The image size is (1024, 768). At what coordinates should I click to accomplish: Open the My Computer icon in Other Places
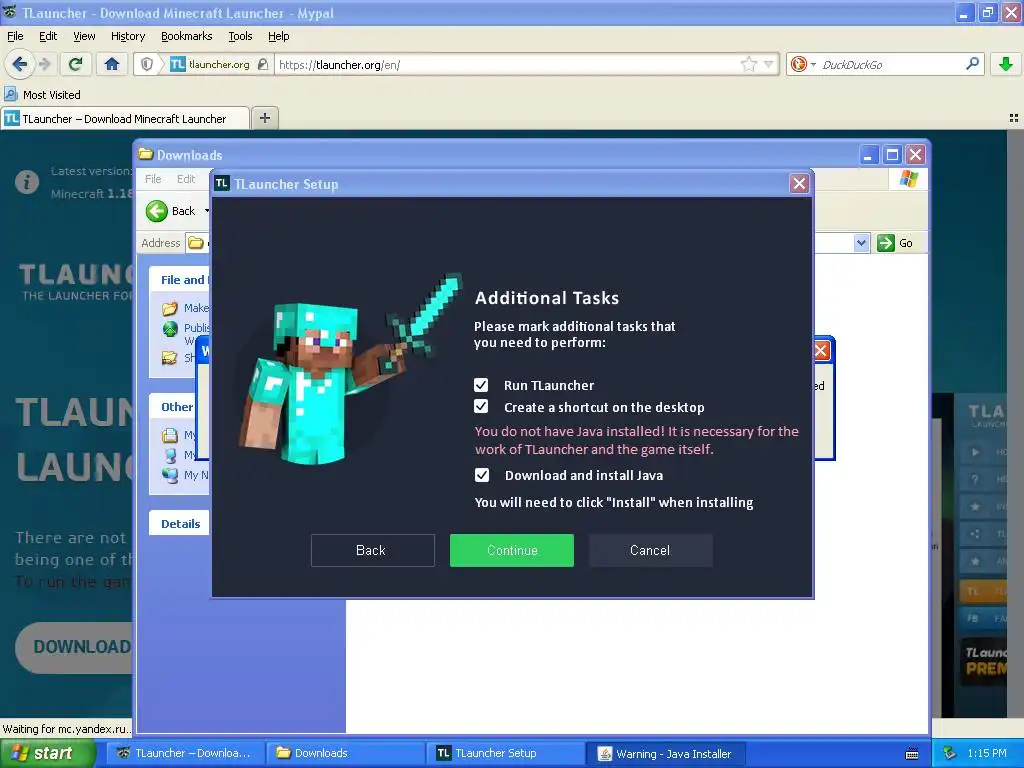point(170,455)
